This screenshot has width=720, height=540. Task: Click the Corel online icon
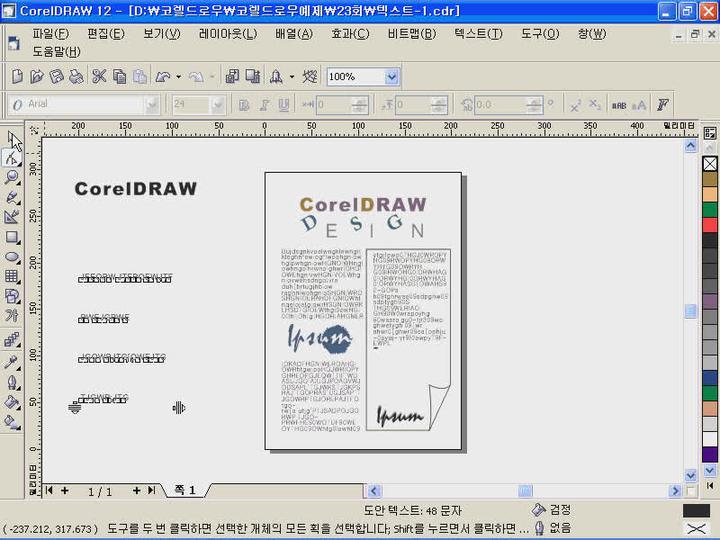(x=310, y=76)
